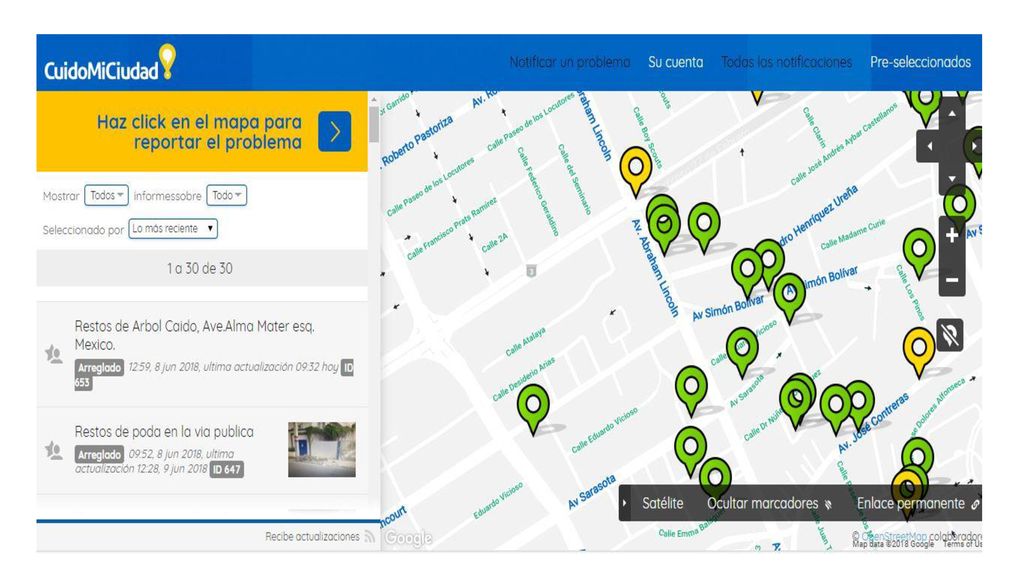Click the '1 a 30 de 30' pagination text
This screenshot has height=576, width=1024.
(x=200, y=268)
